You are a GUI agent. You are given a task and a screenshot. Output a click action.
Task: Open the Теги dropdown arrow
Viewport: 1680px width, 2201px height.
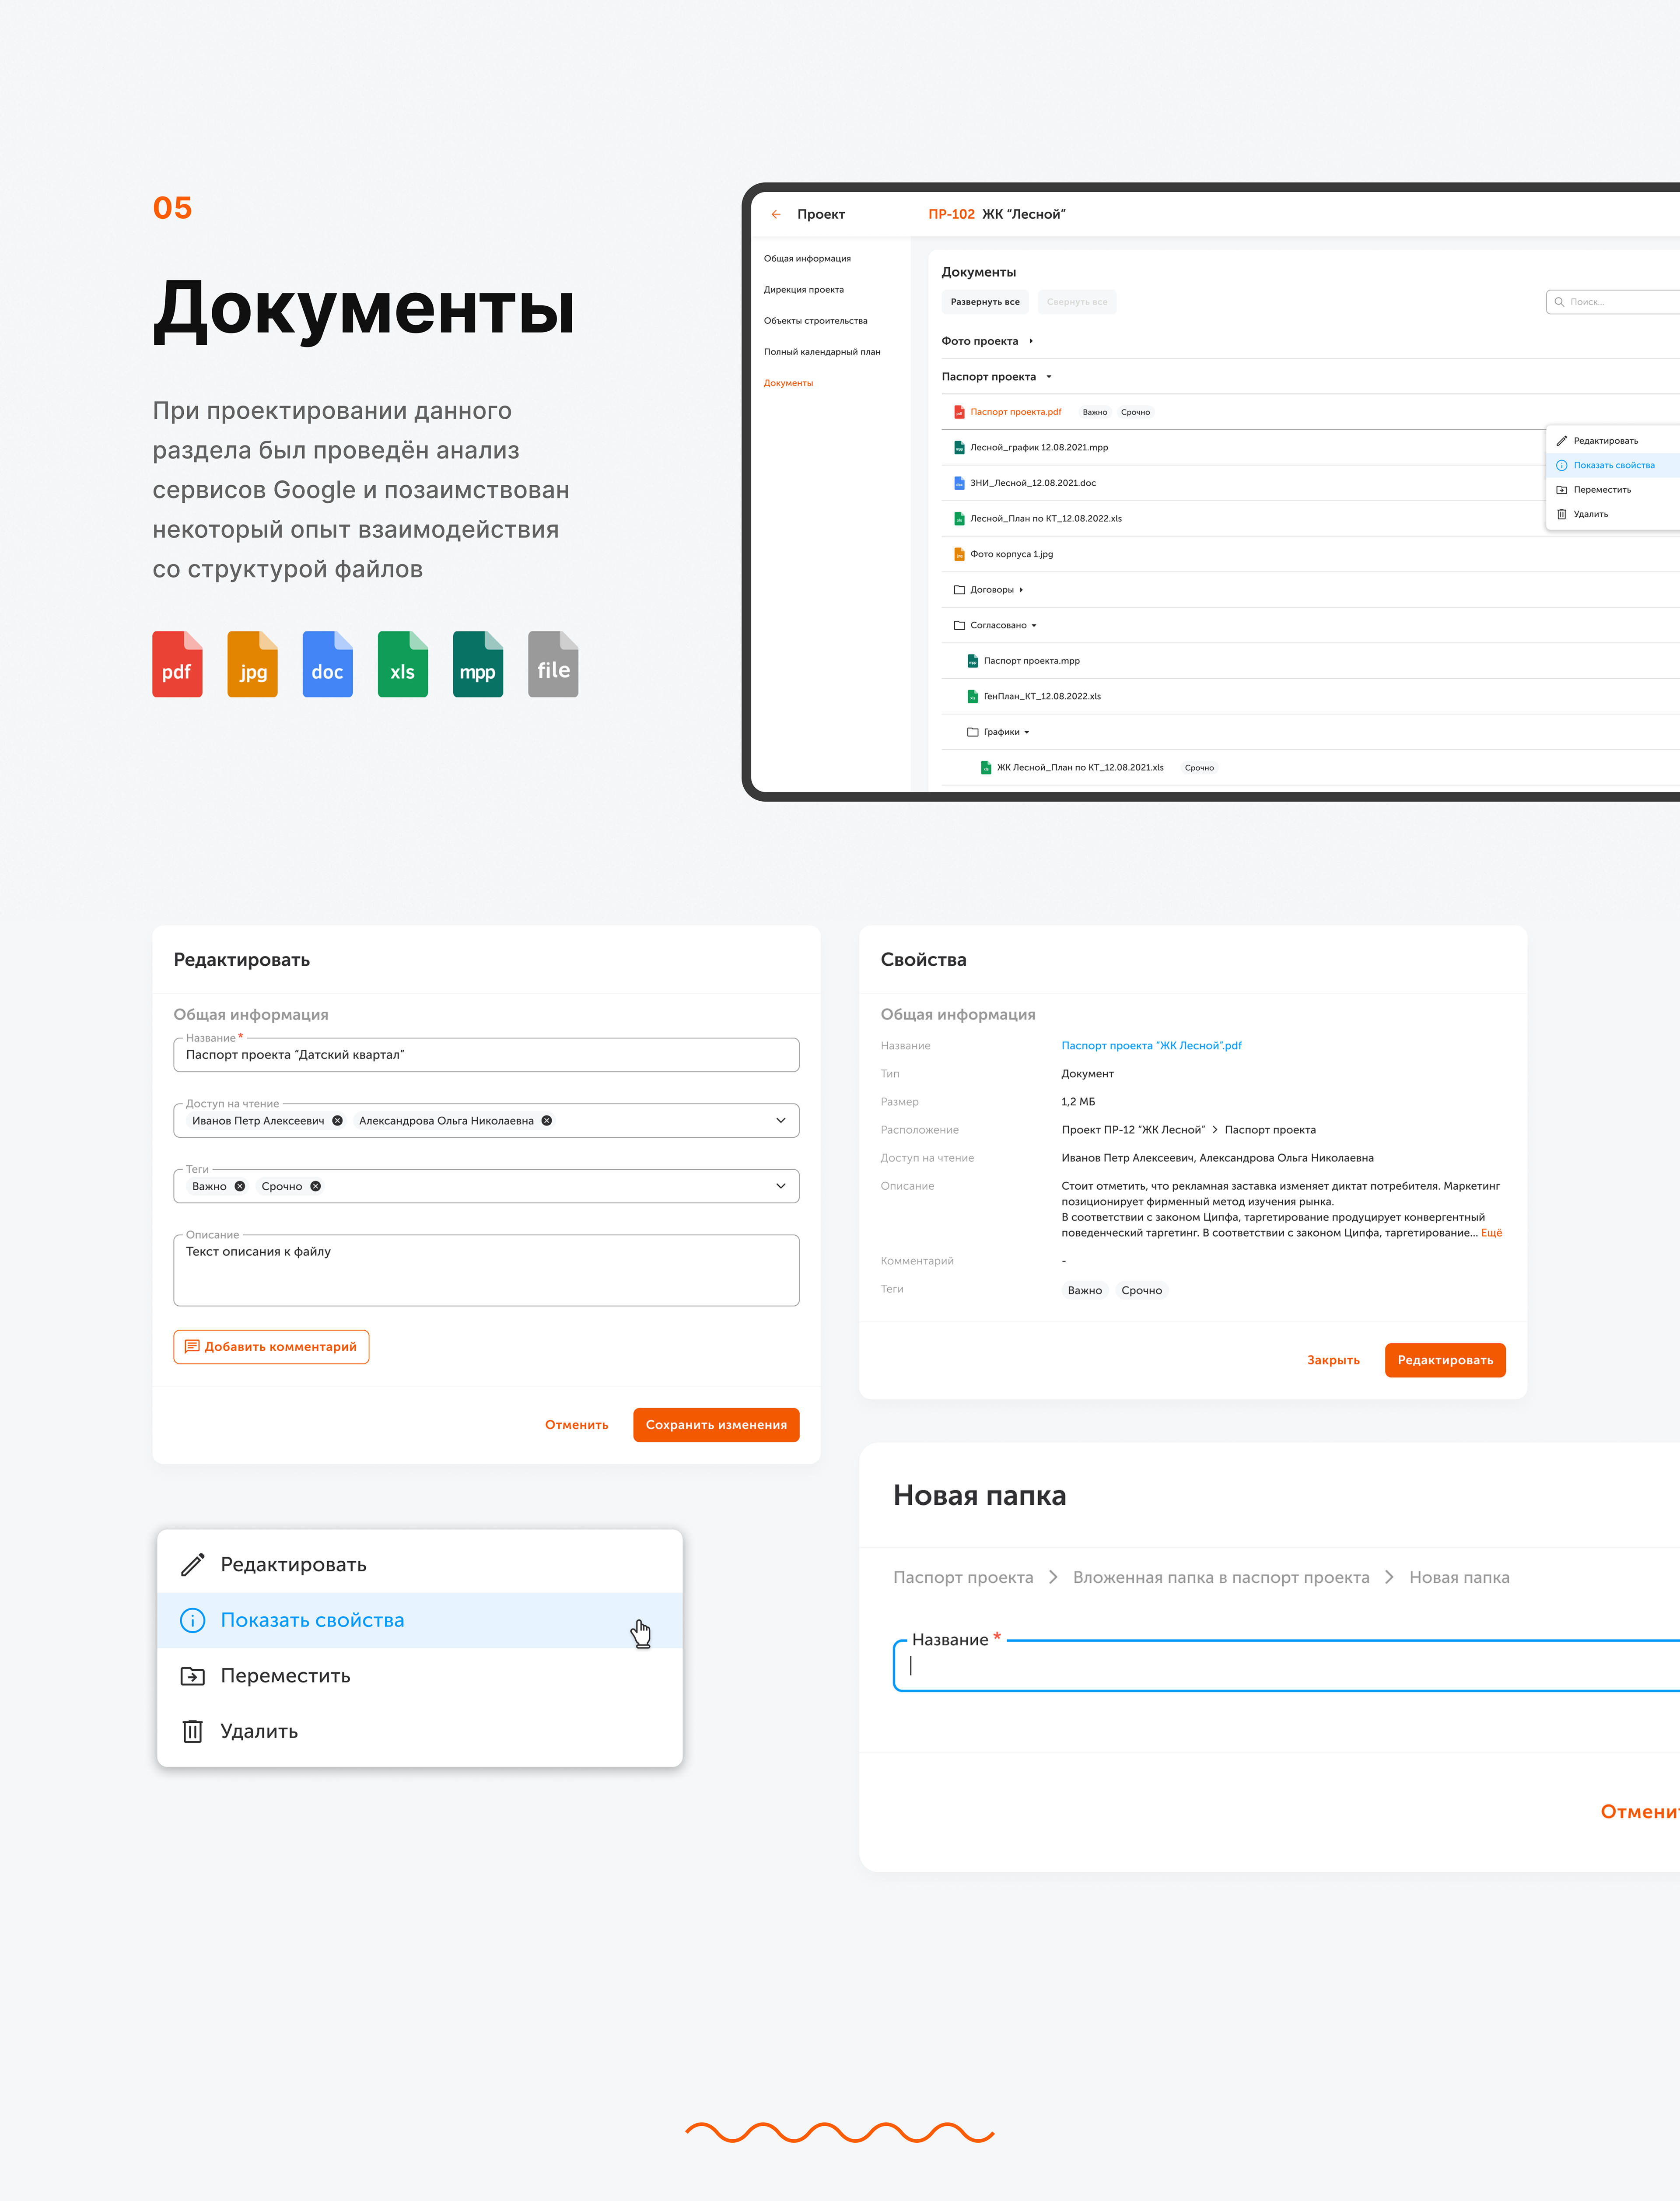[x=780, y=1186]
